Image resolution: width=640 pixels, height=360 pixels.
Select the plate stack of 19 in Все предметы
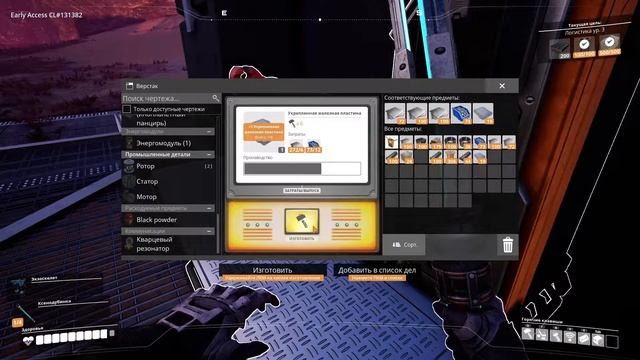(x=480, y=157)
